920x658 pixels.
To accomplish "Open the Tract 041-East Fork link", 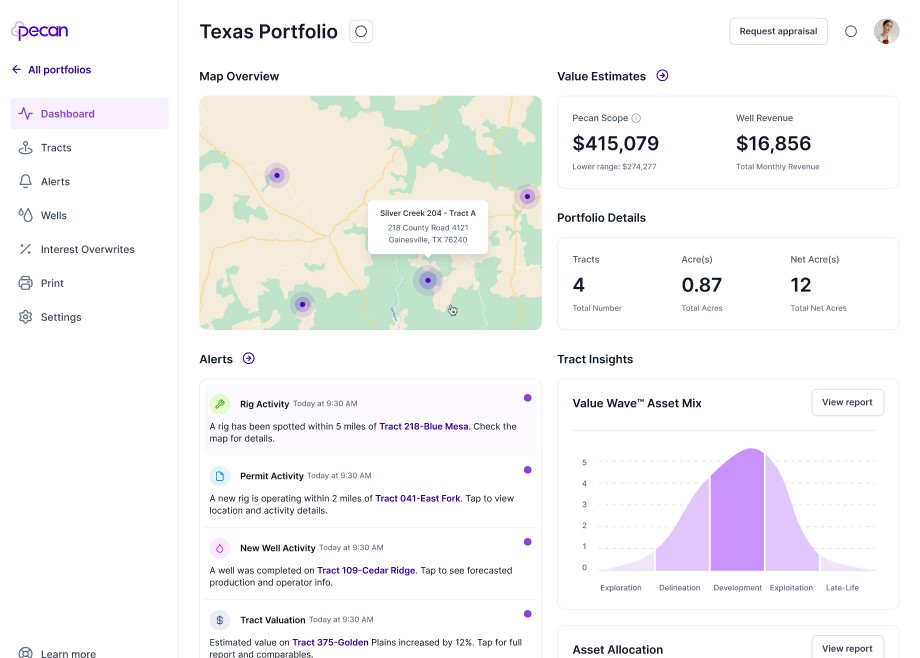I will pyautogui.click(x=418, y=498).
